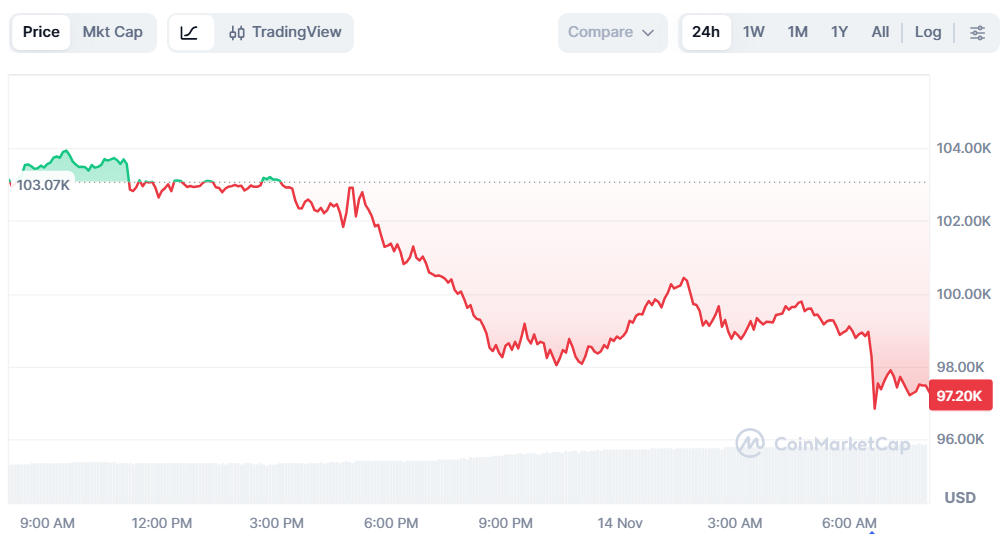The height and width of the screenshot is (534, 1006).
Task: Switch to the Mkt Cap tab
Action: pos(112,32)
